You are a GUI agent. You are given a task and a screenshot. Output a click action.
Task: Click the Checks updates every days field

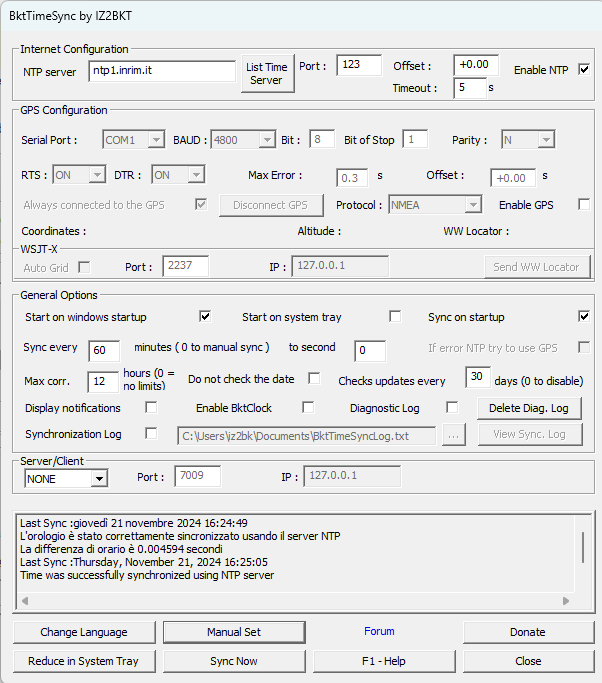coord(478,377)
